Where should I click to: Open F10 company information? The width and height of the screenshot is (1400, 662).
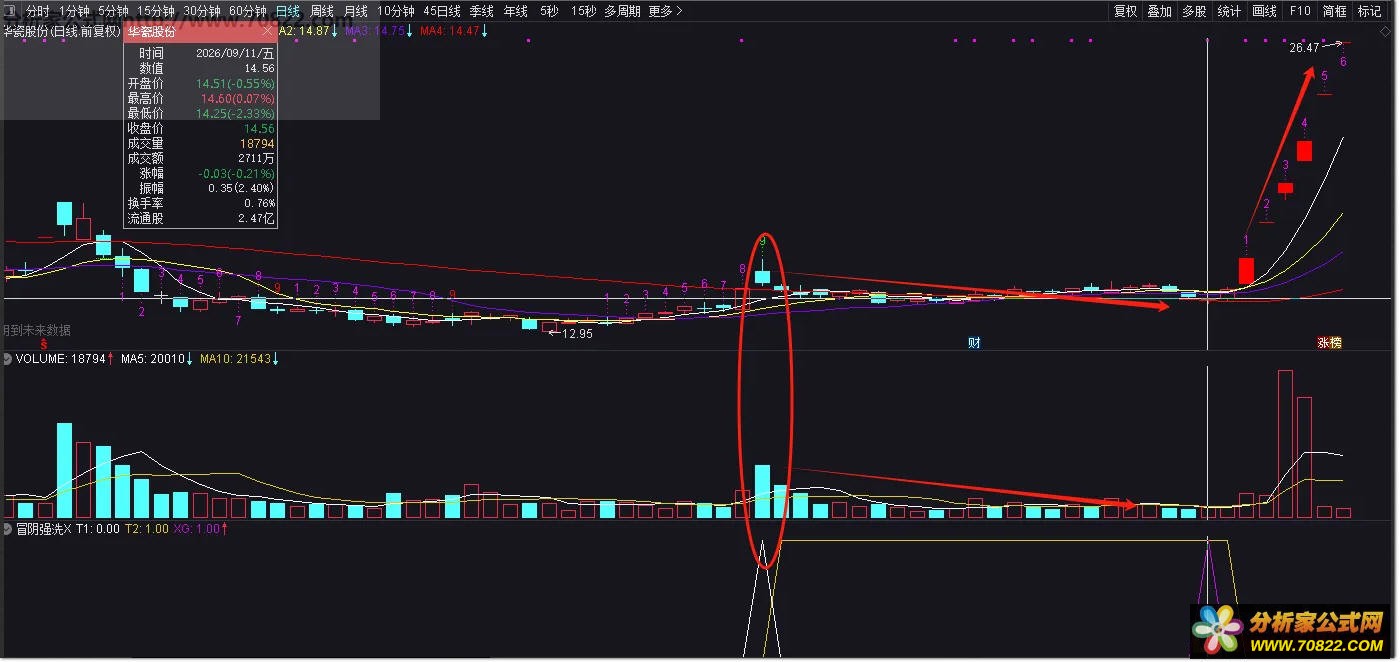click(x=1300, y=11)
